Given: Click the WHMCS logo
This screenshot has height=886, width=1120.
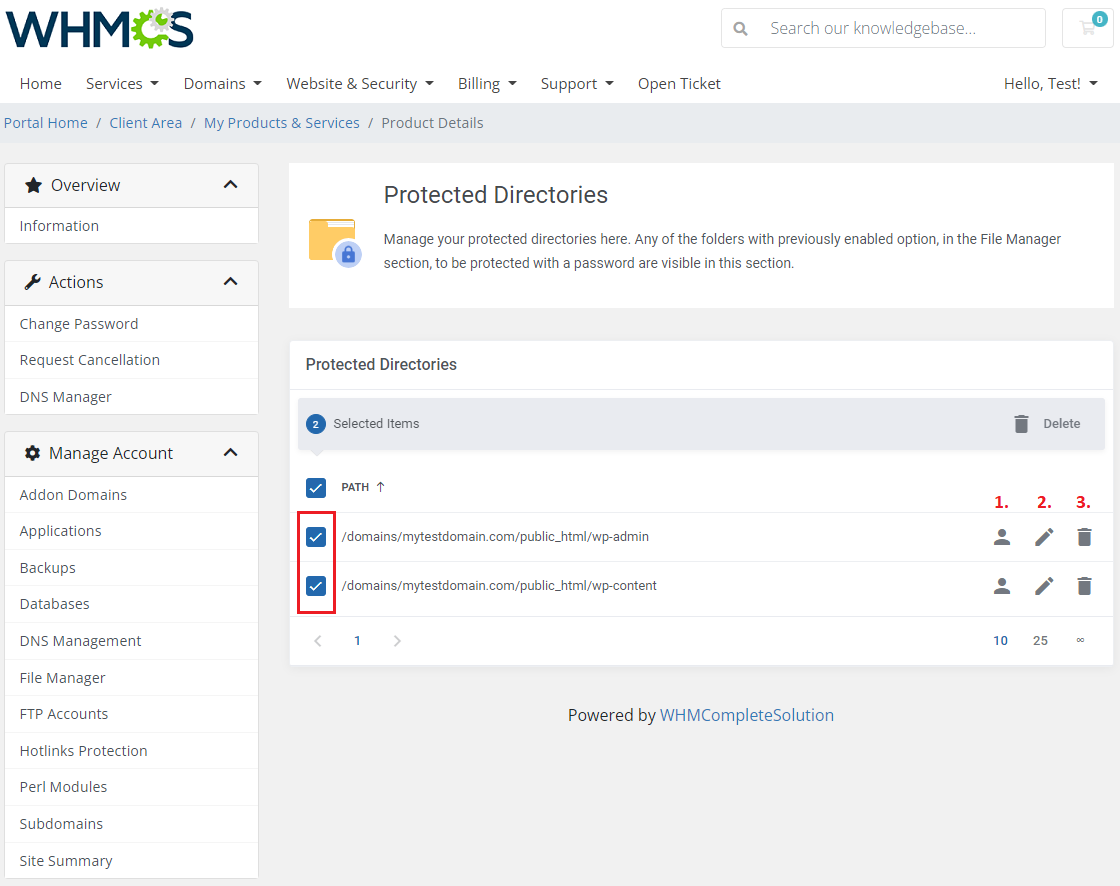Looking at the screenshot, I should [x=99, y=29].
